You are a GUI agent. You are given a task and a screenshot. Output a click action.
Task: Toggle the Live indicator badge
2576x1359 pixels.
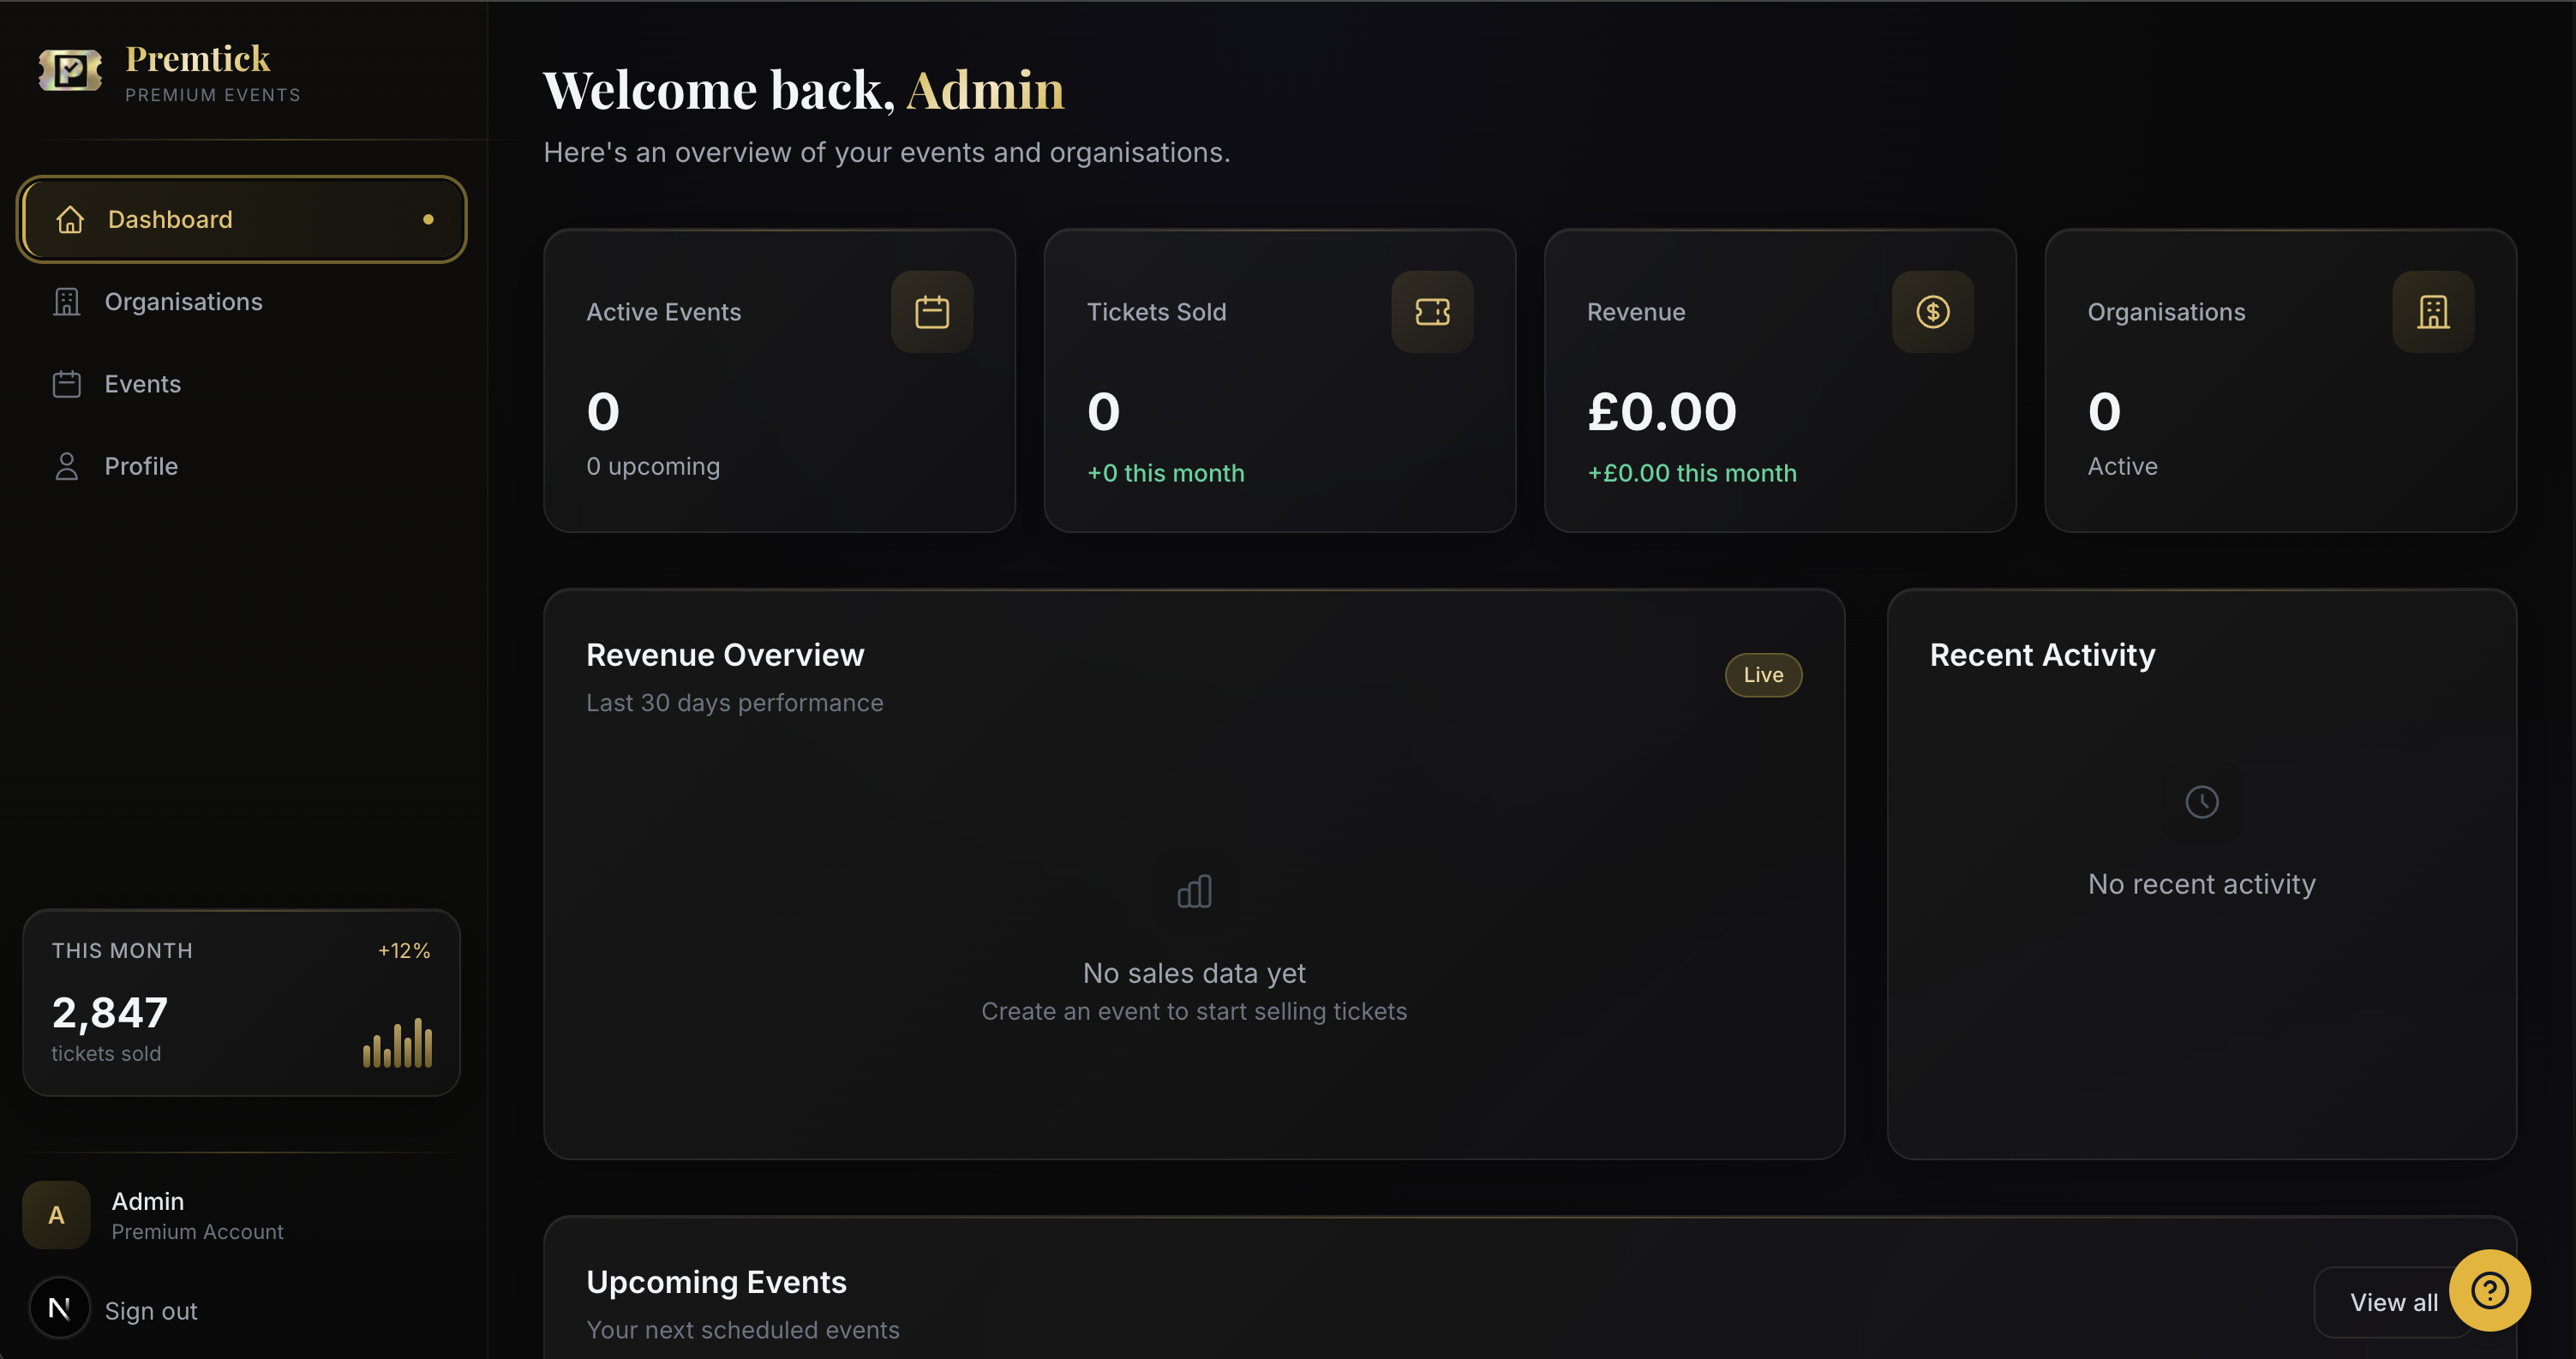pos(1763,675)
